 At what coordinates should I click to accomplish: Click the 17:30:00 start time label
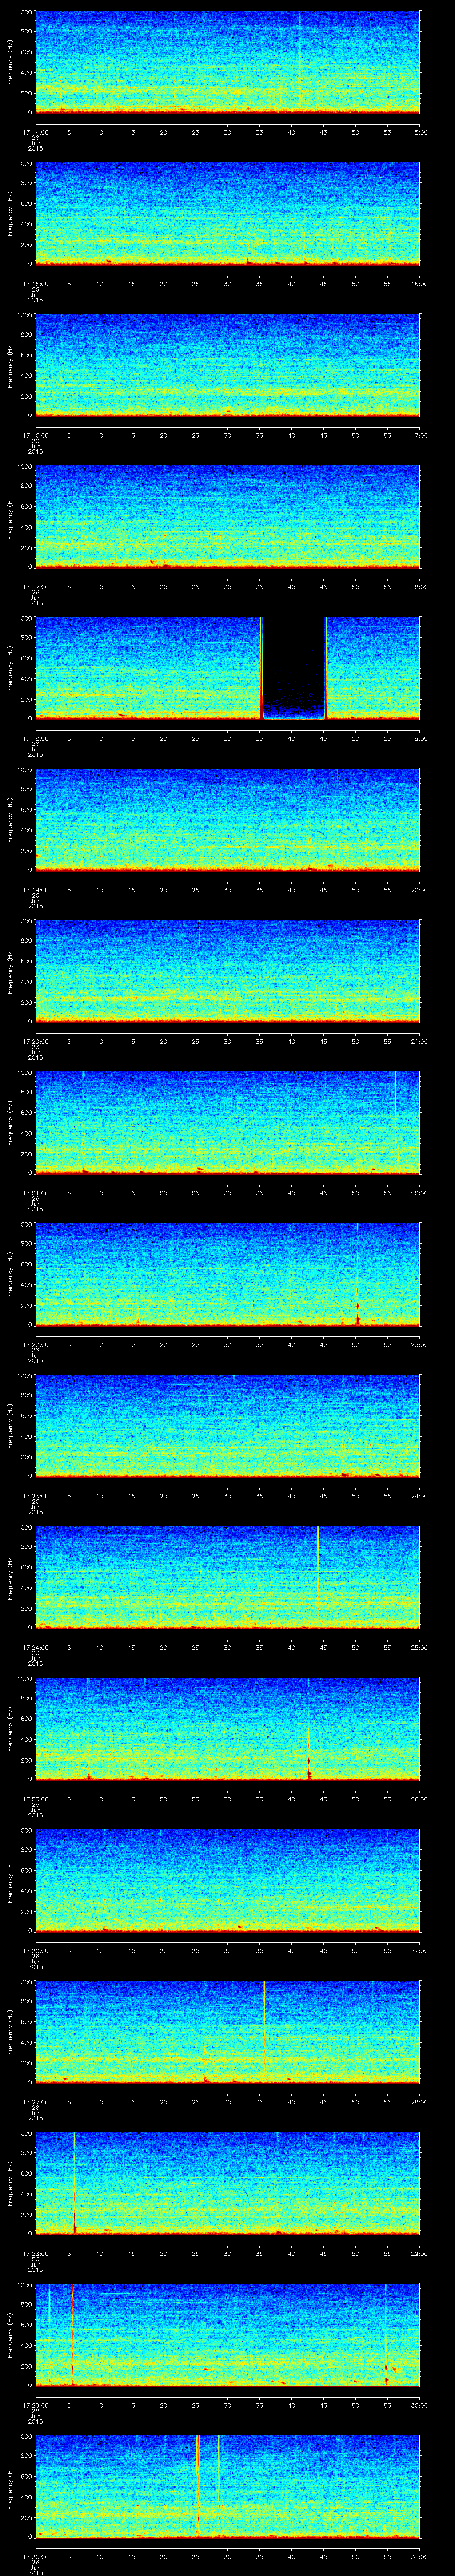pyautogui.click(x=35, y=2556)
